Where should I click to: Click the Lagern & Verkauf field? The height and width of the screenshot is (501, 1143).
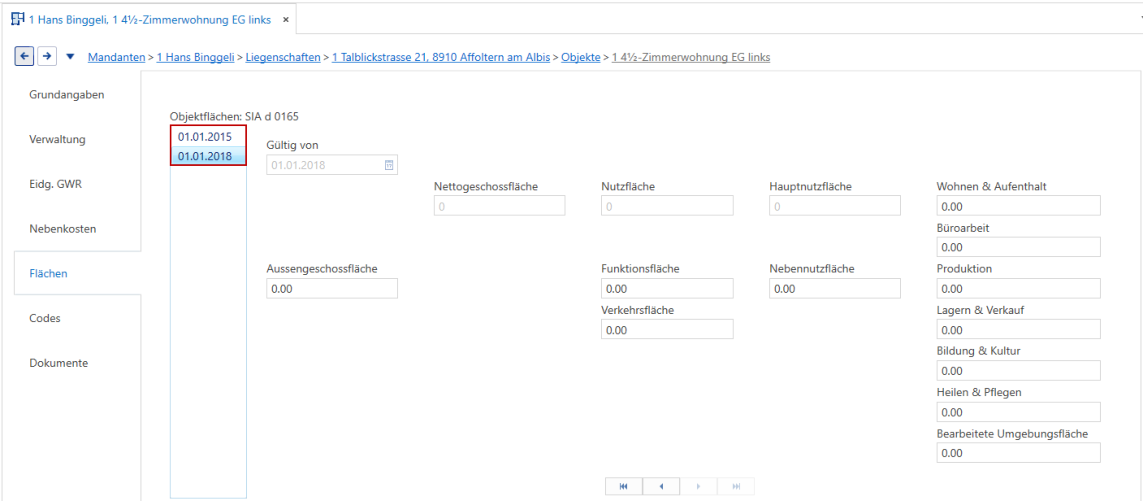[x=1018, y=330]
